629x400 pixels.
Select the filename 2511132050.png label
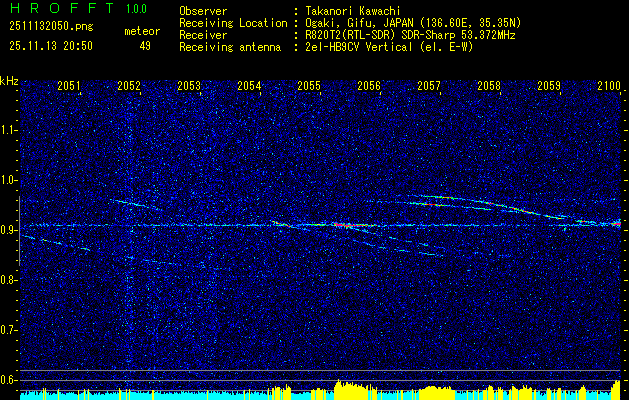51,26
